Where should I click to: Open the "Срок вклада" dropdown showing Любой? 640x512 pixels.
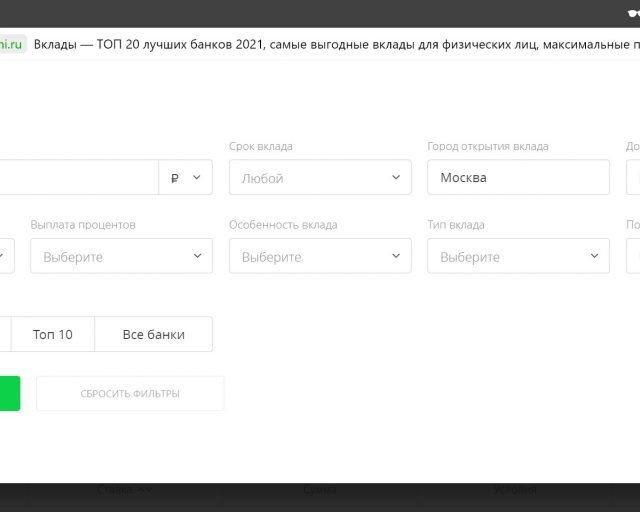pos(320,178)
